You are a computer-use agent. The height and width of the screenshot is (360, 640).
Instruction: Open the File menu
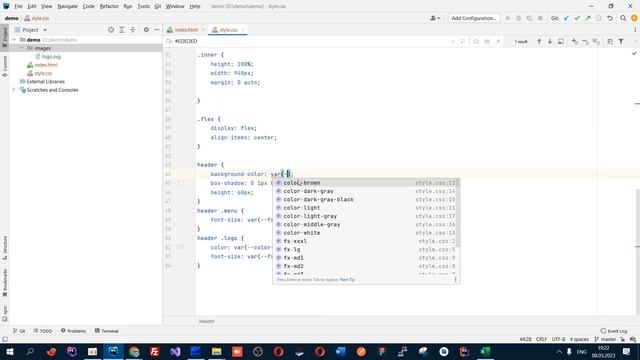click(18, 7)
